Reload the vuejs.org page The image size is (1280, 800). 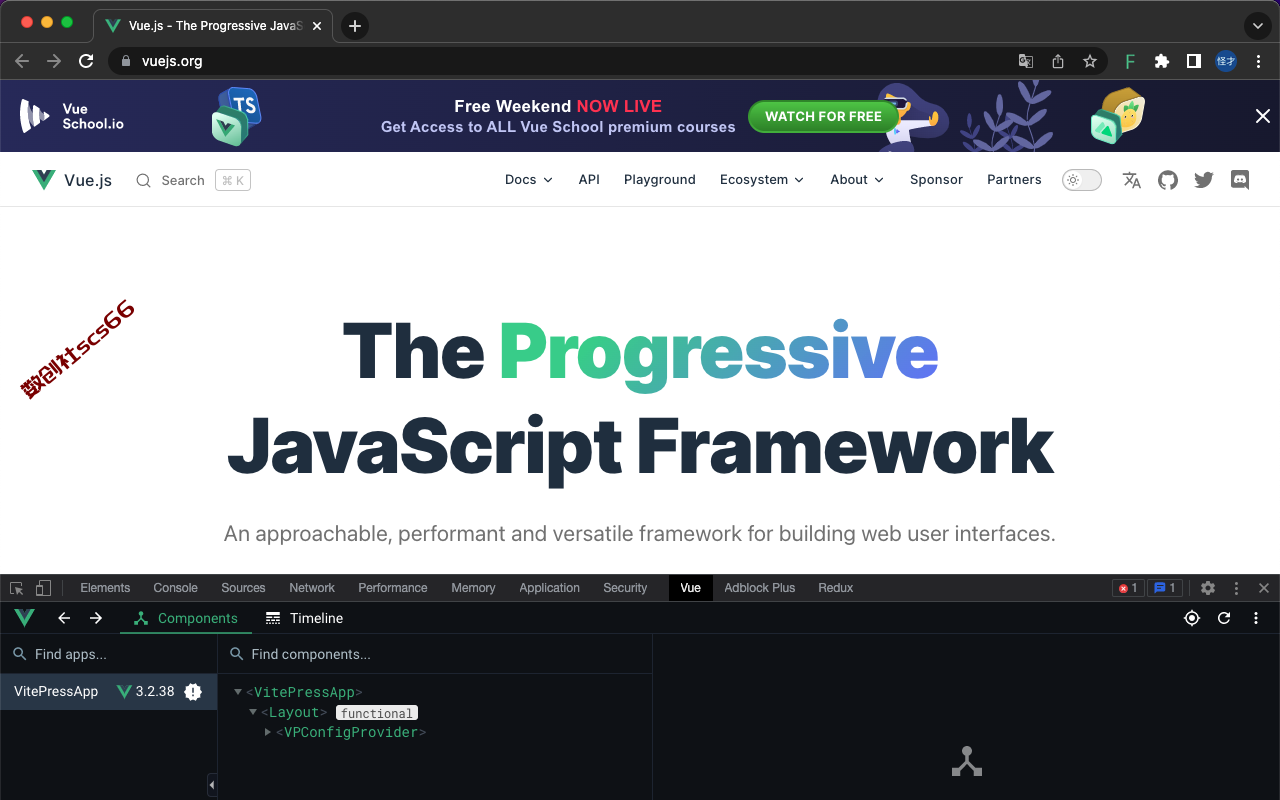pyautogui.click(x=86, y=61)
